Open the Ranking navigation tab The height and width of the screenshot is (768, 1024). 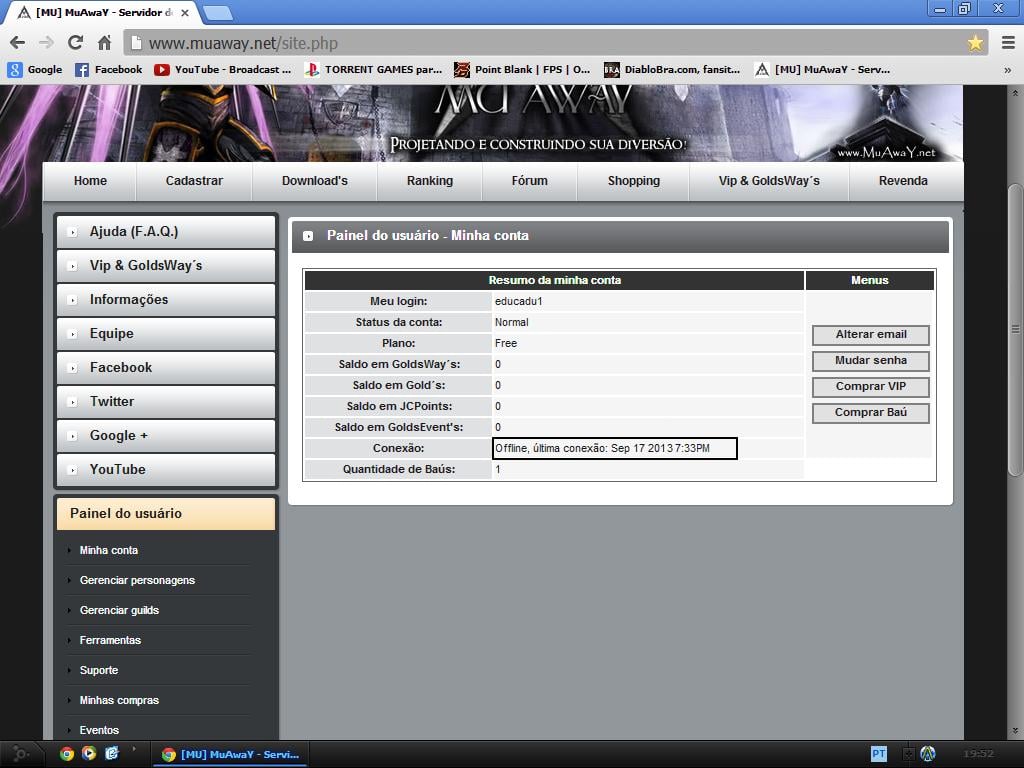429,181
